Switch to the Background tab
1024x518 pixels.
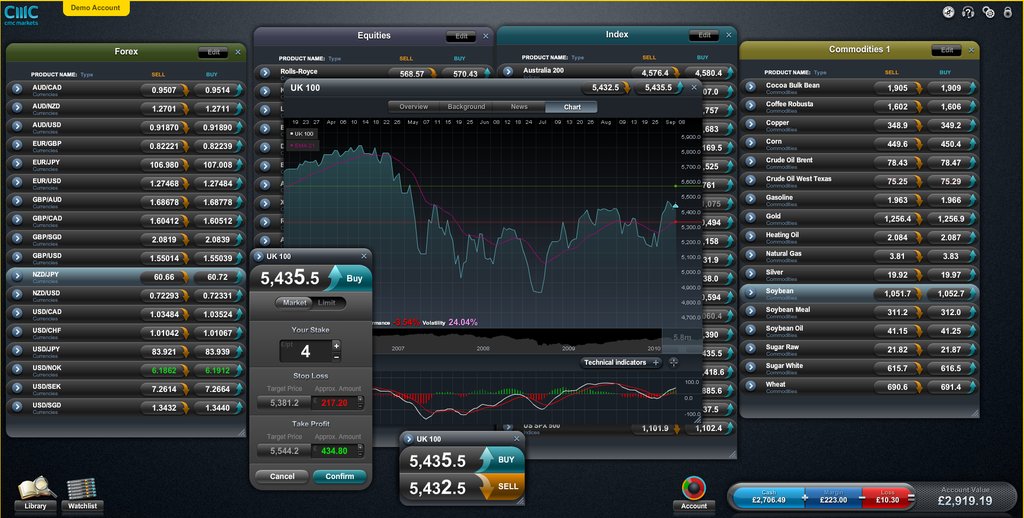[466, 106]
